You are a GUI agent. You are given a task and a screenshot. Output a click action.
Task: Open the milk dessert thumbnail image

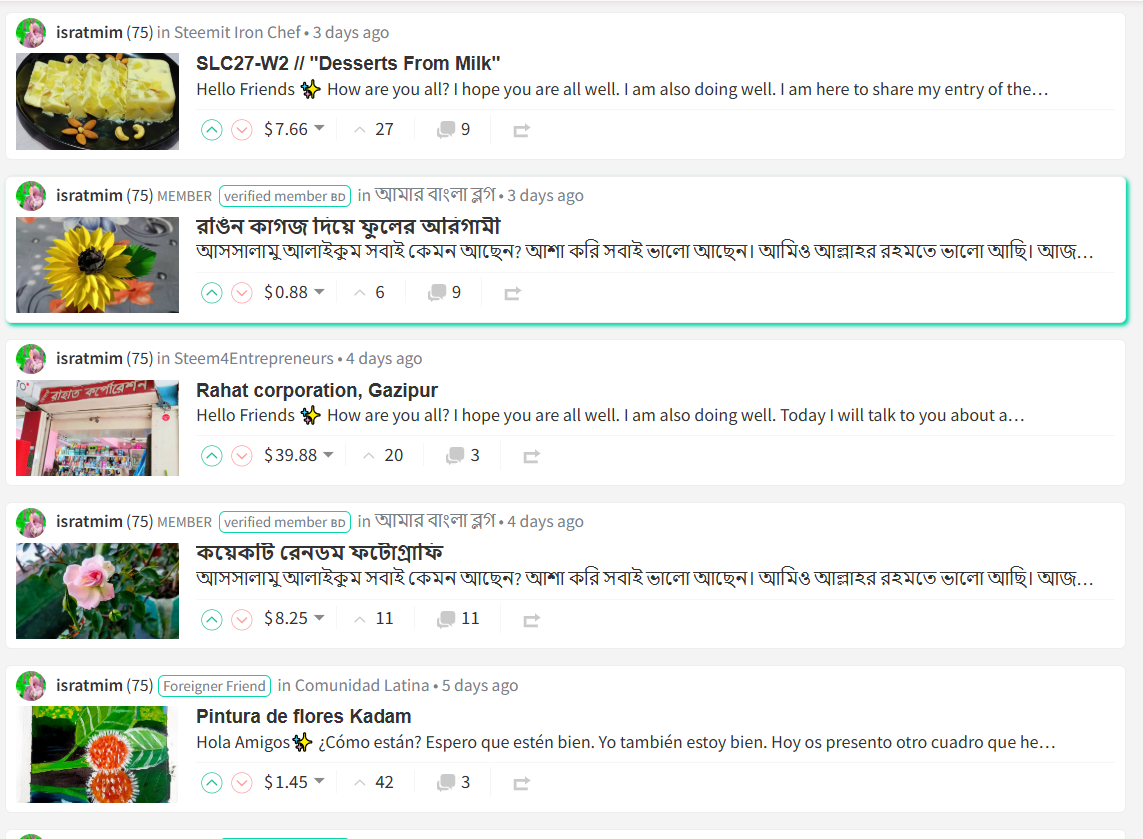pos(98,101)
